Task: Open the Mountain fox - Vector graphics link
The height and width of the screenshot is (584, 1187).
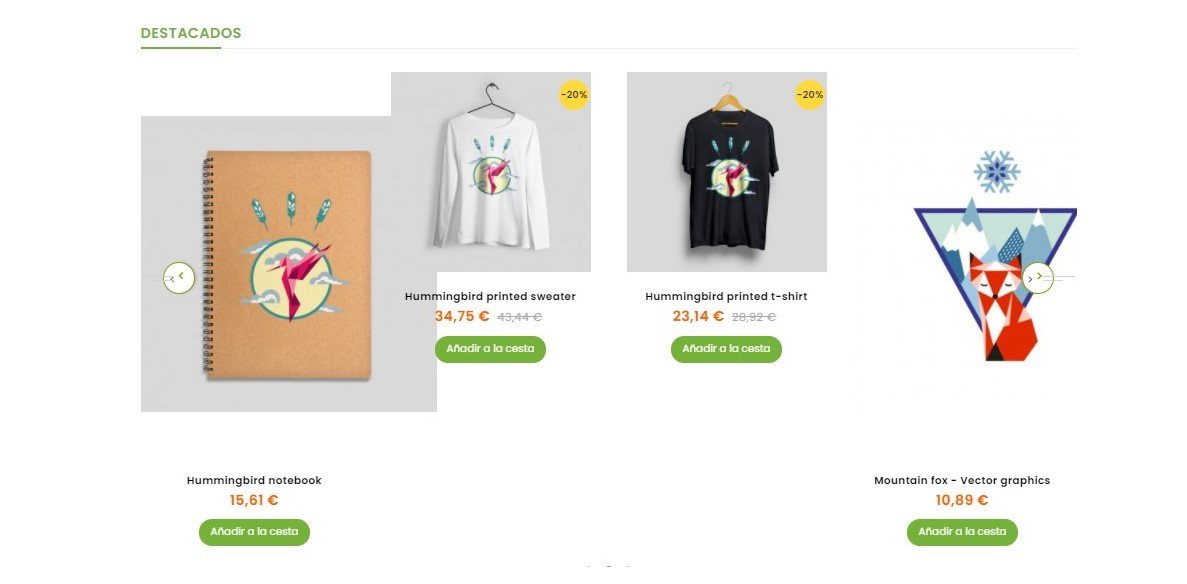Action: tap(962, 480)
